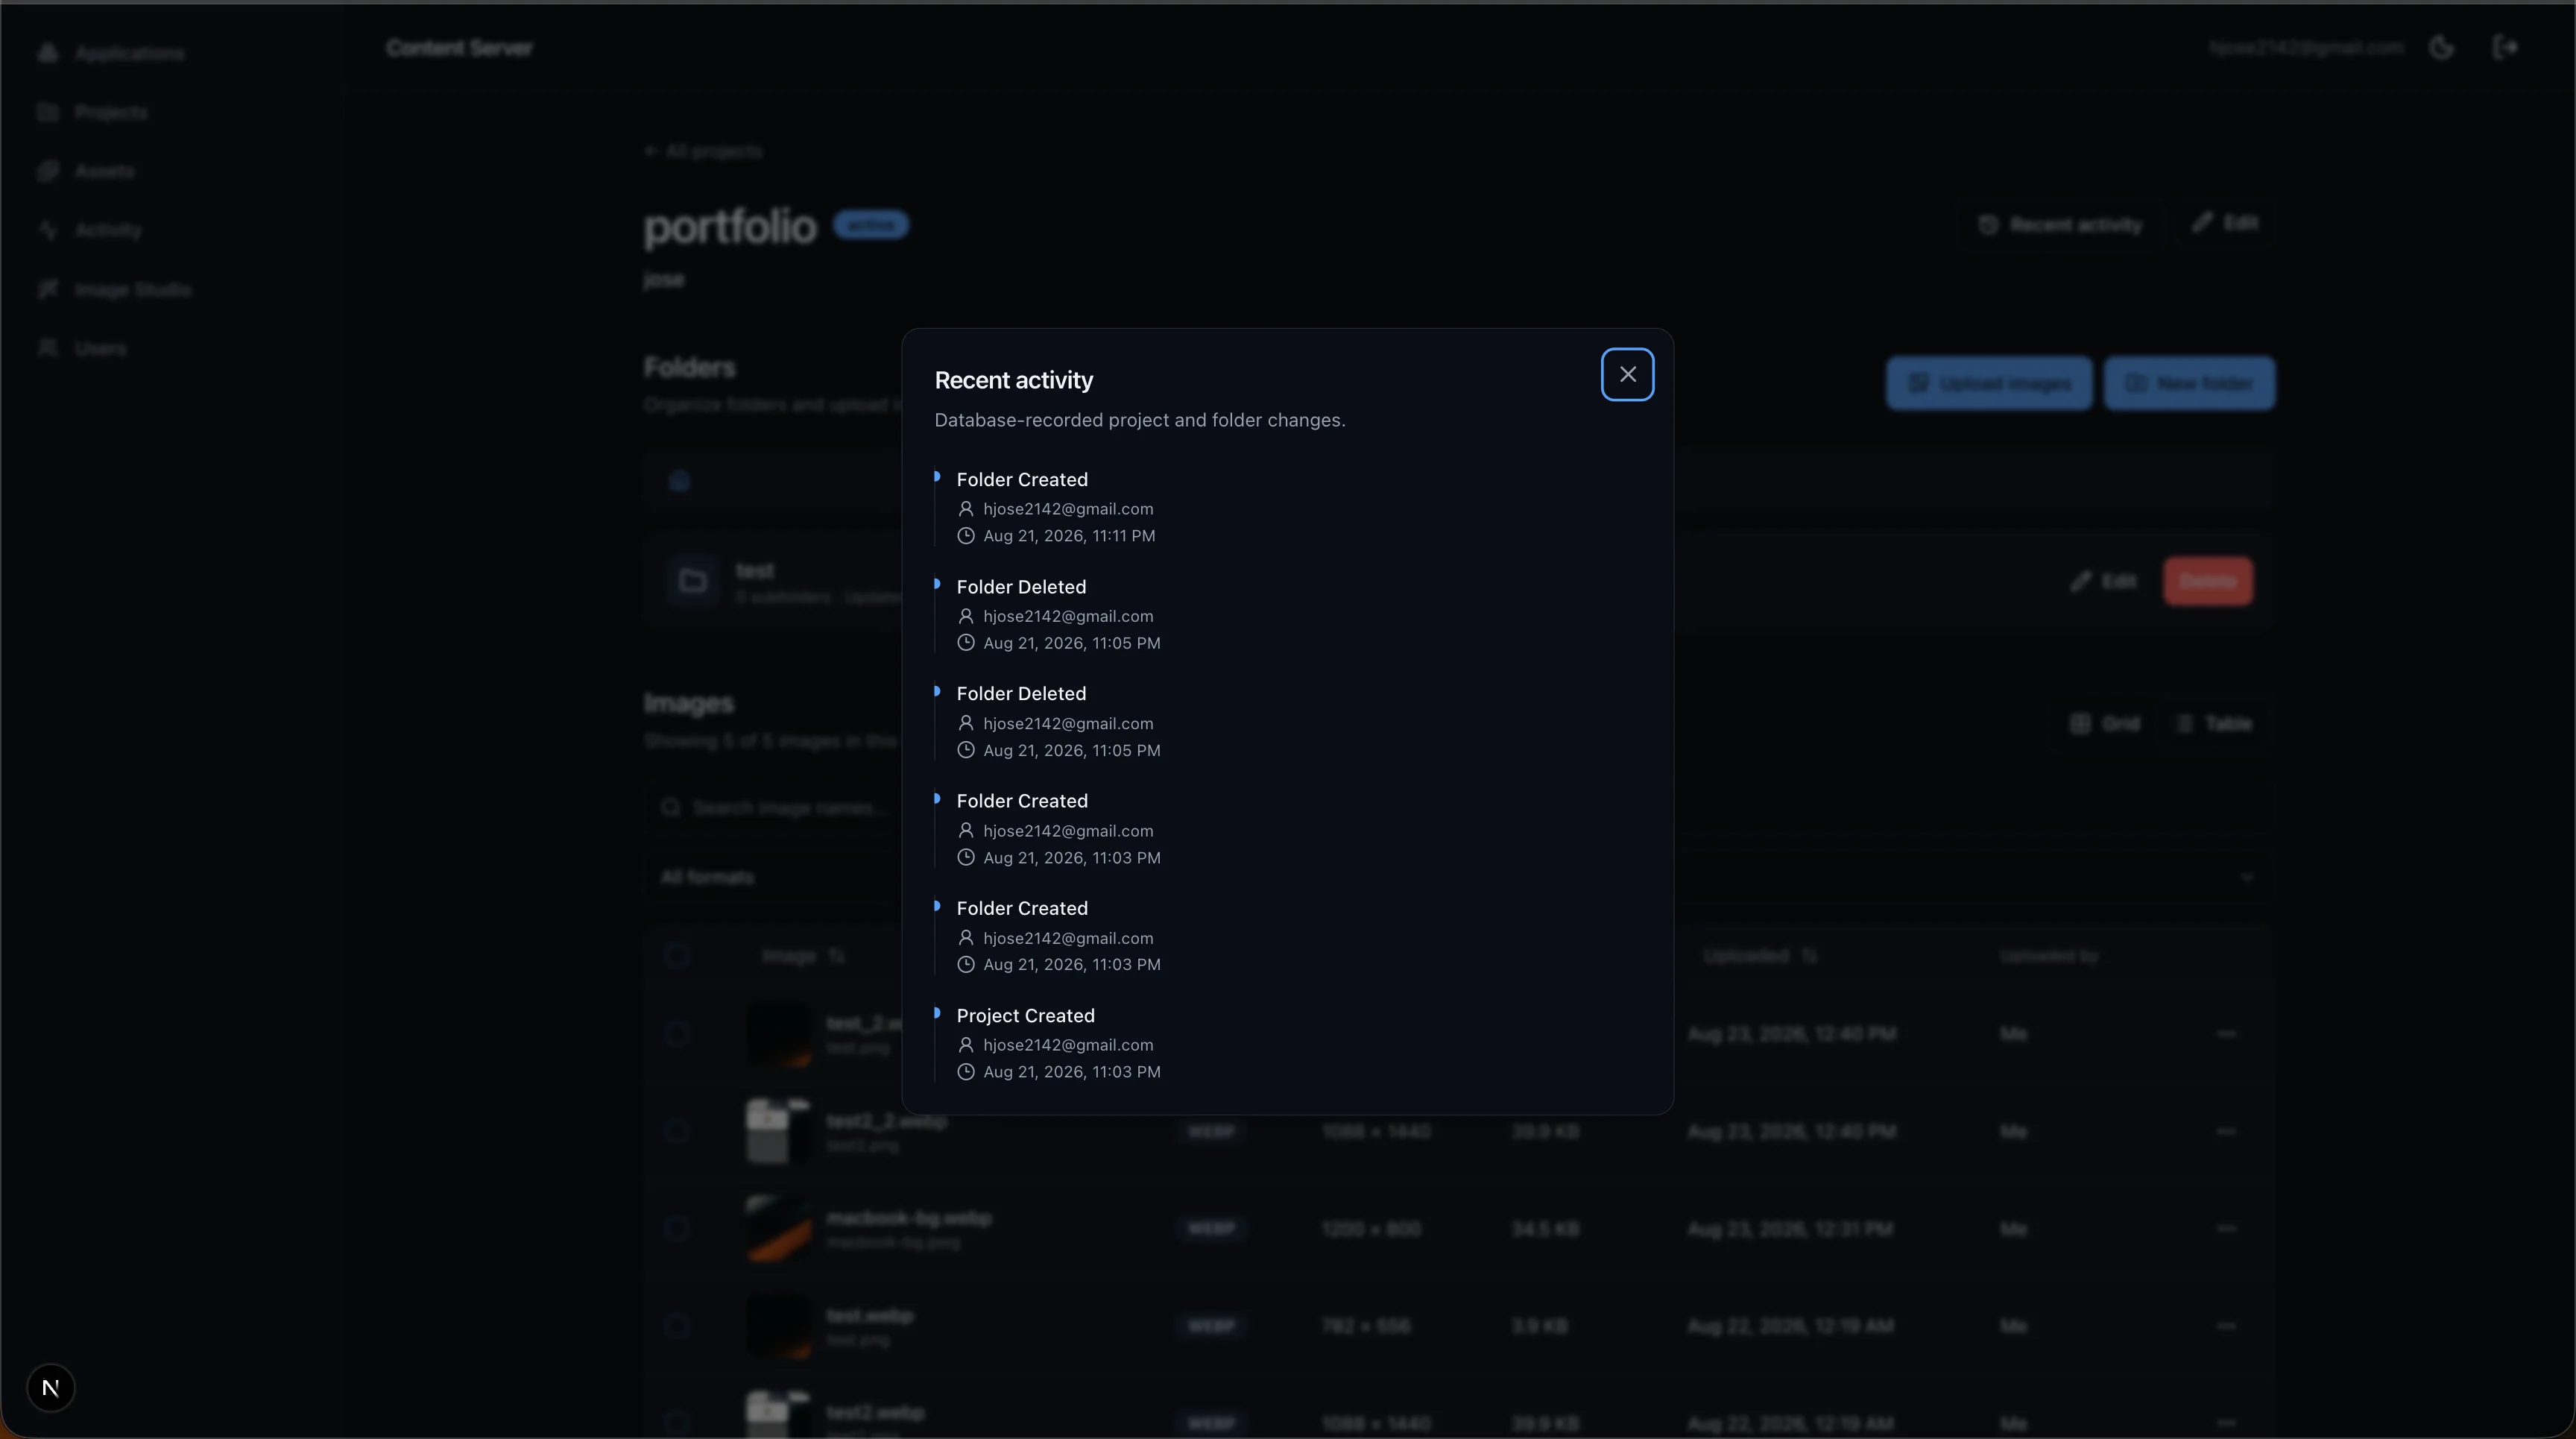Expand the All formats dropdown

pyautogui.click(x=1460, y=876)
